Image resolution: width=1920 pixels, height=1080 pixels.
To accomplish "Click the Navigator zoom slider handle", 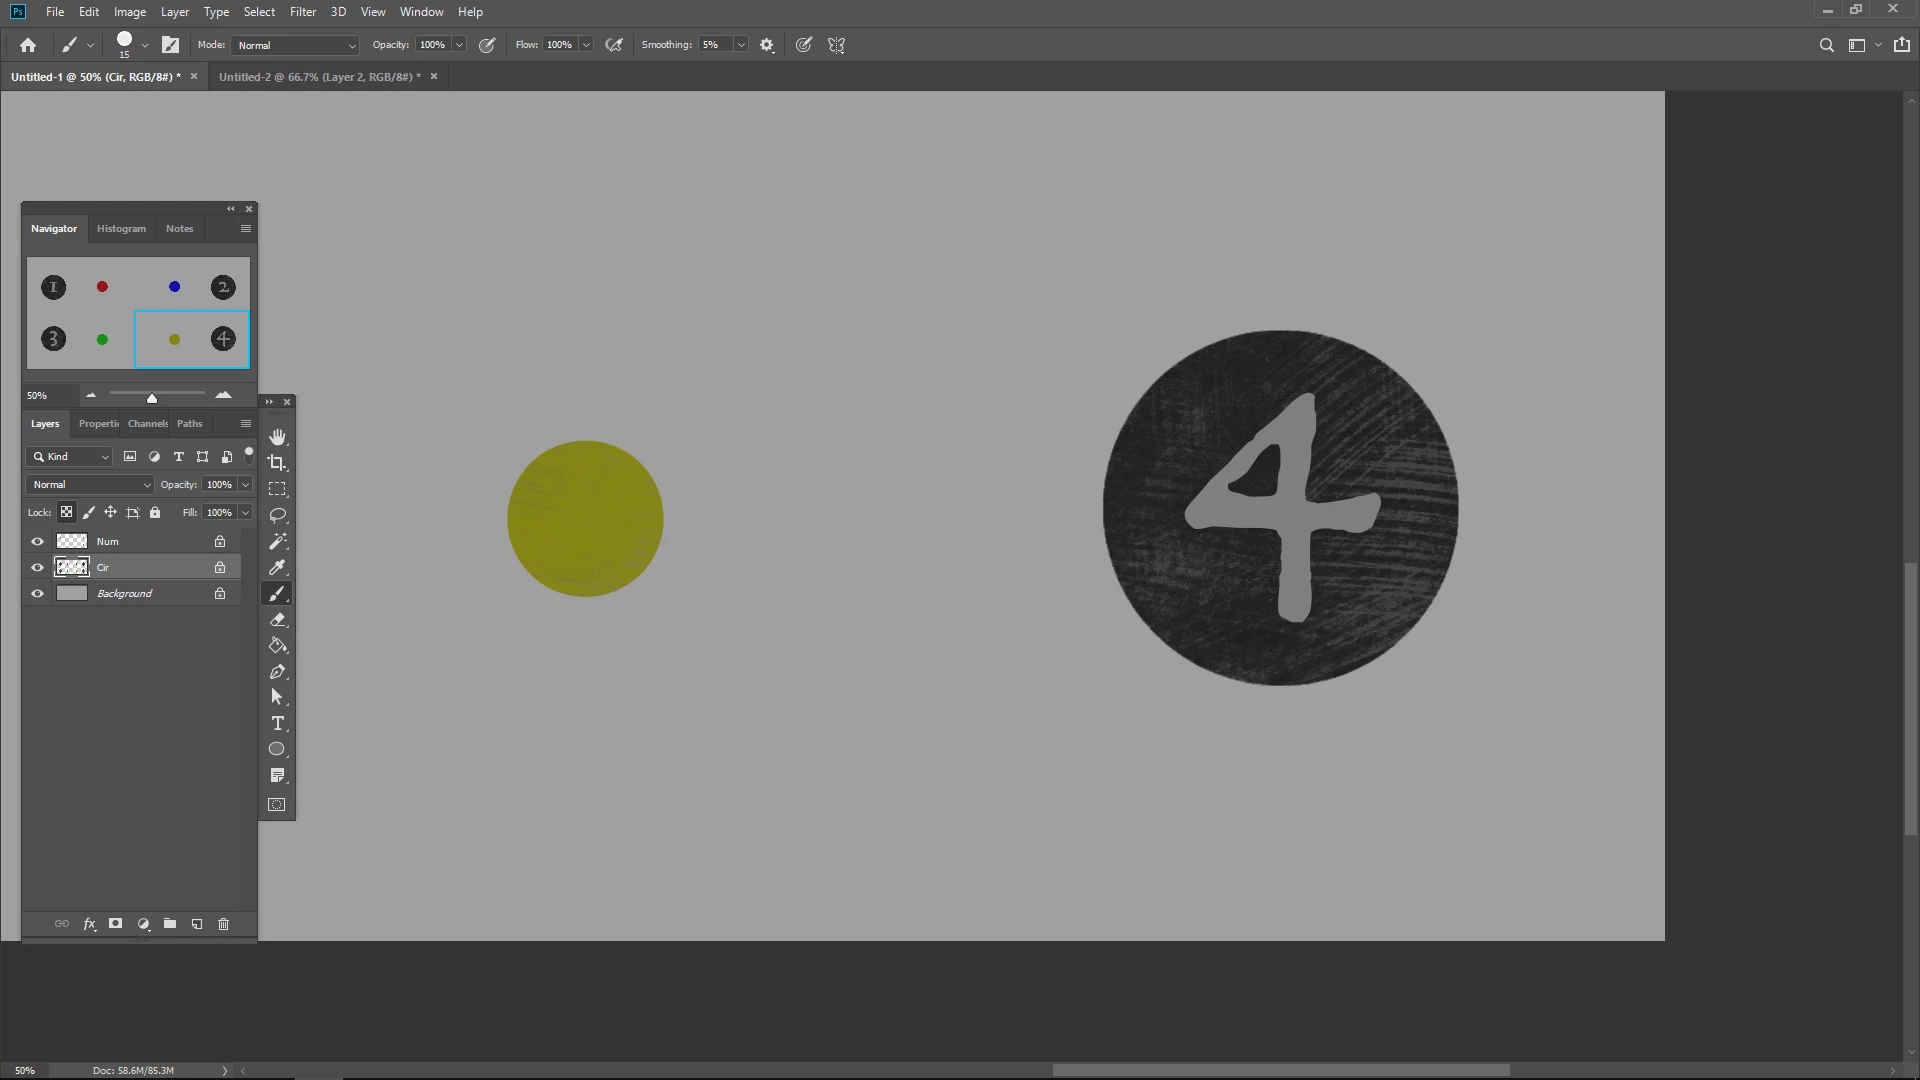I will [152, 398].
